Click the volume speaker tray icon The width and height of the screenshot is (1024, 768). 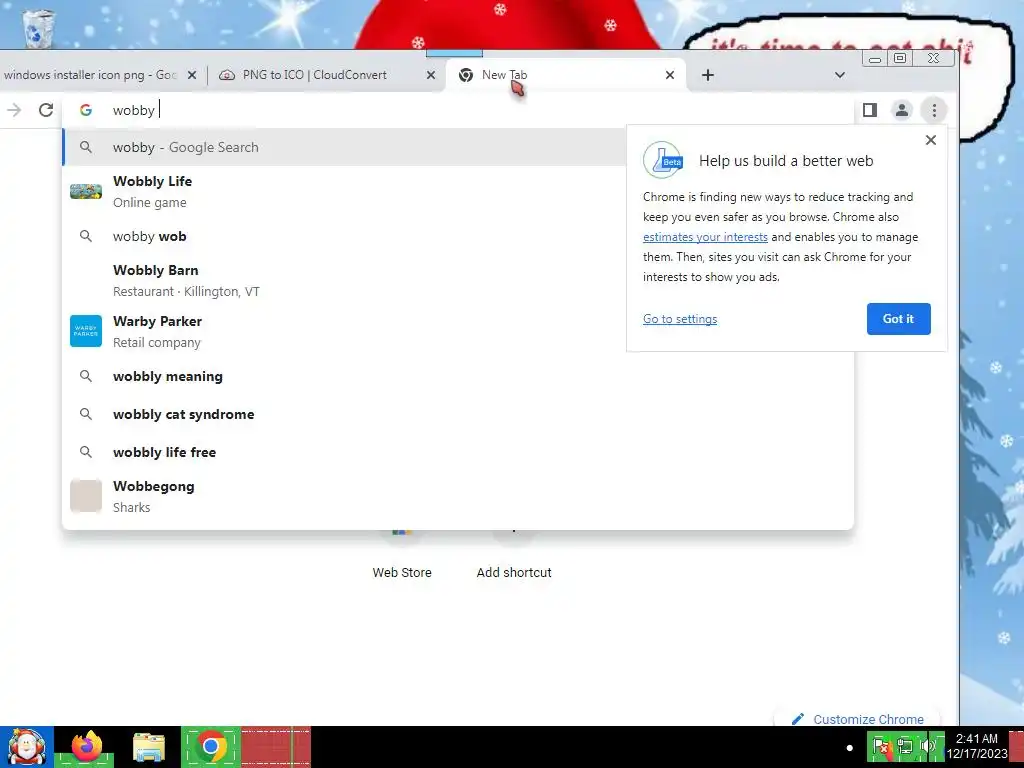point(928,746)
